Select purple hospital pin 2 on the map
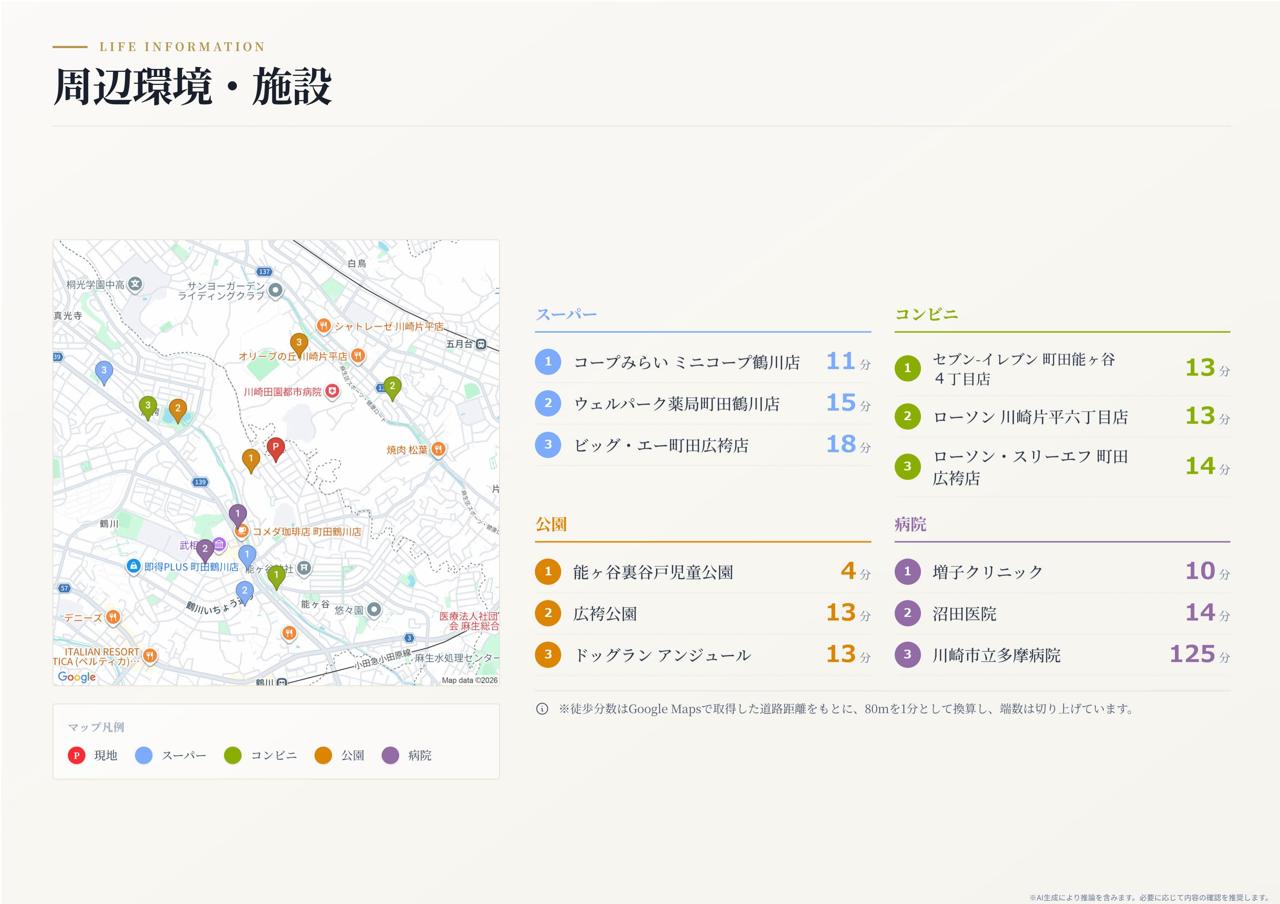Screen dimensions: 1280x904 coord(205,550)
